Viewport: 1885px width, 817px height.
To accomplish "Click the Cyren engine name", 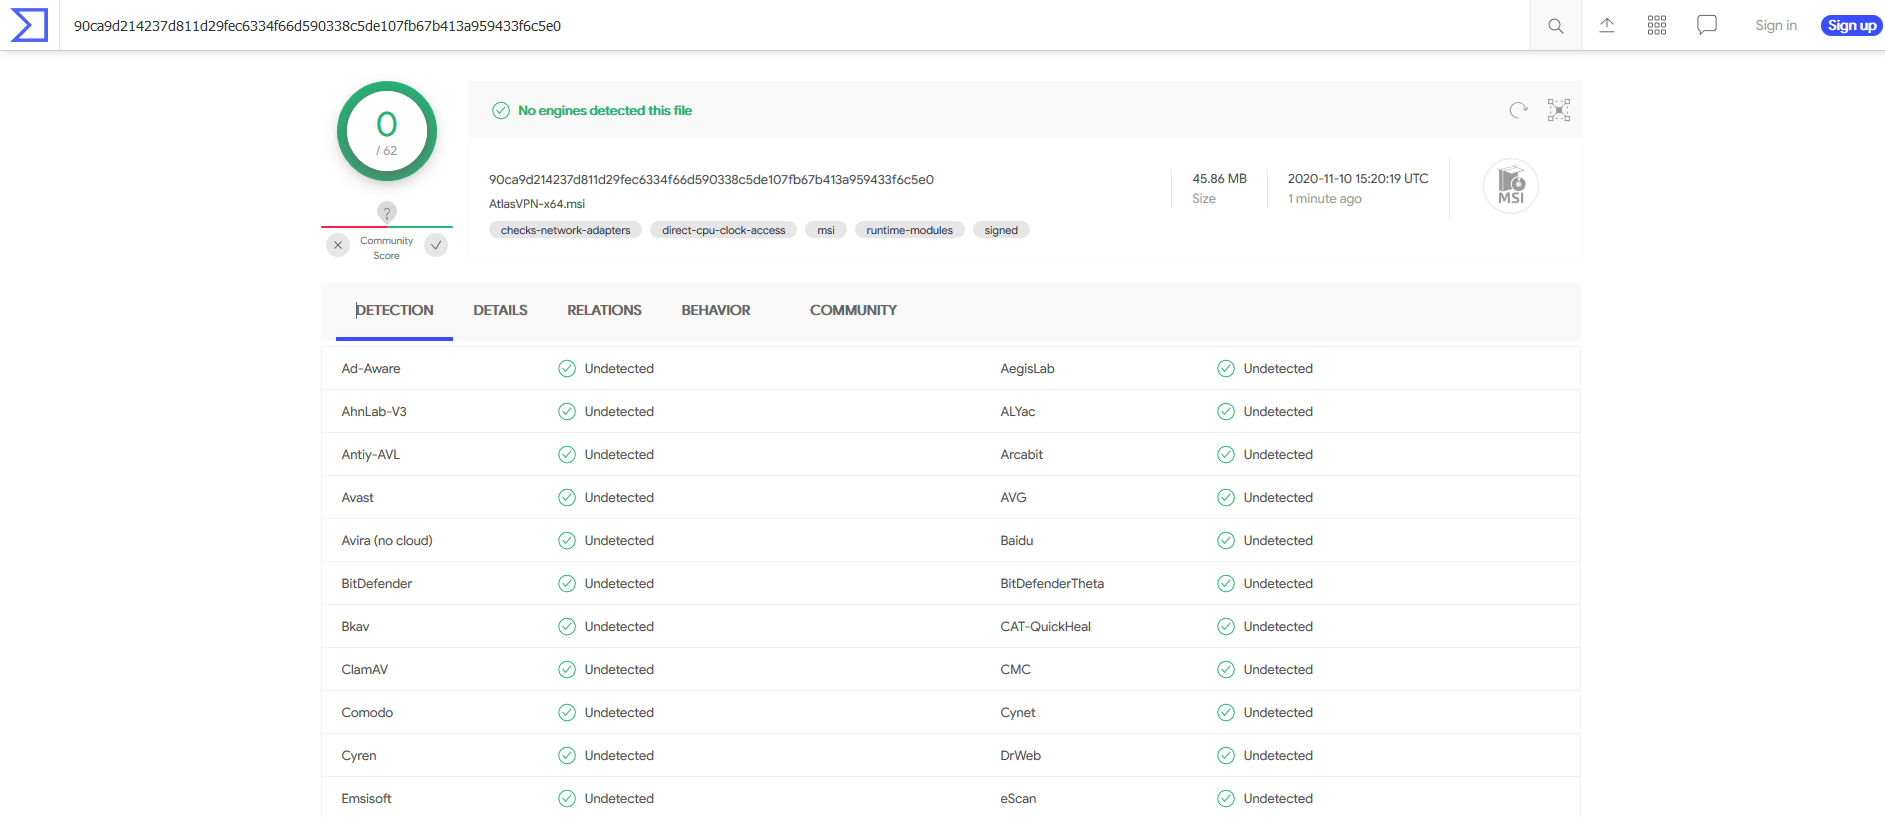I will (359, 755).
